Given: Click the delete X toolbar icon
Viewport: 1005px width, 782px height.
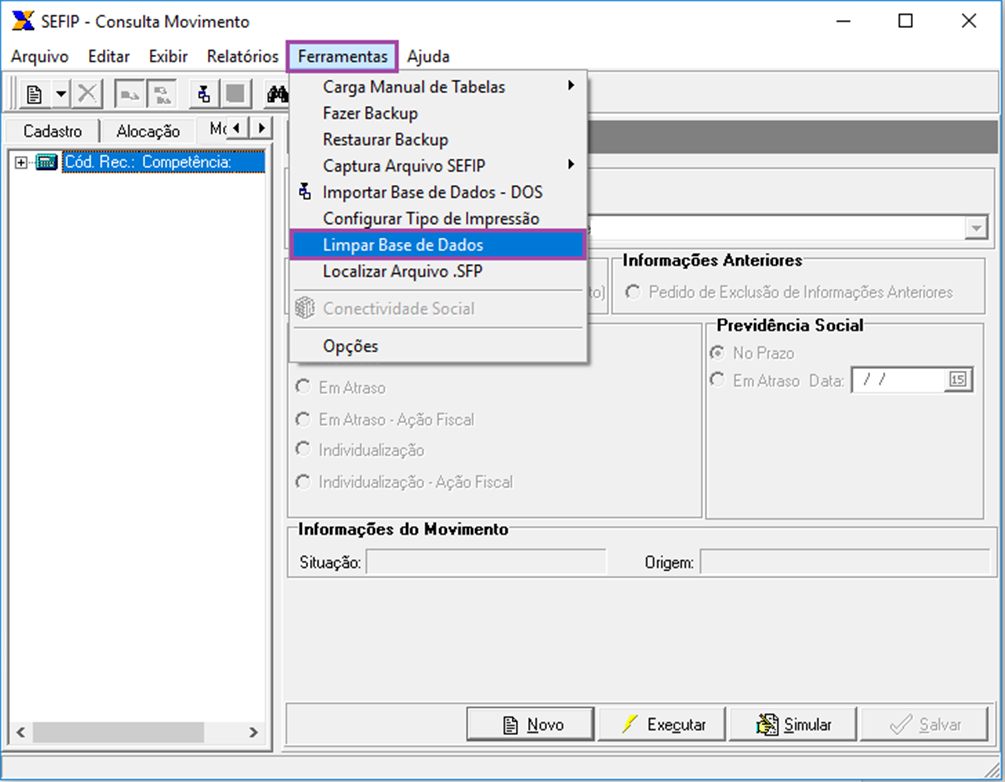Looking at the screenshot, I should tap(87, 94).
